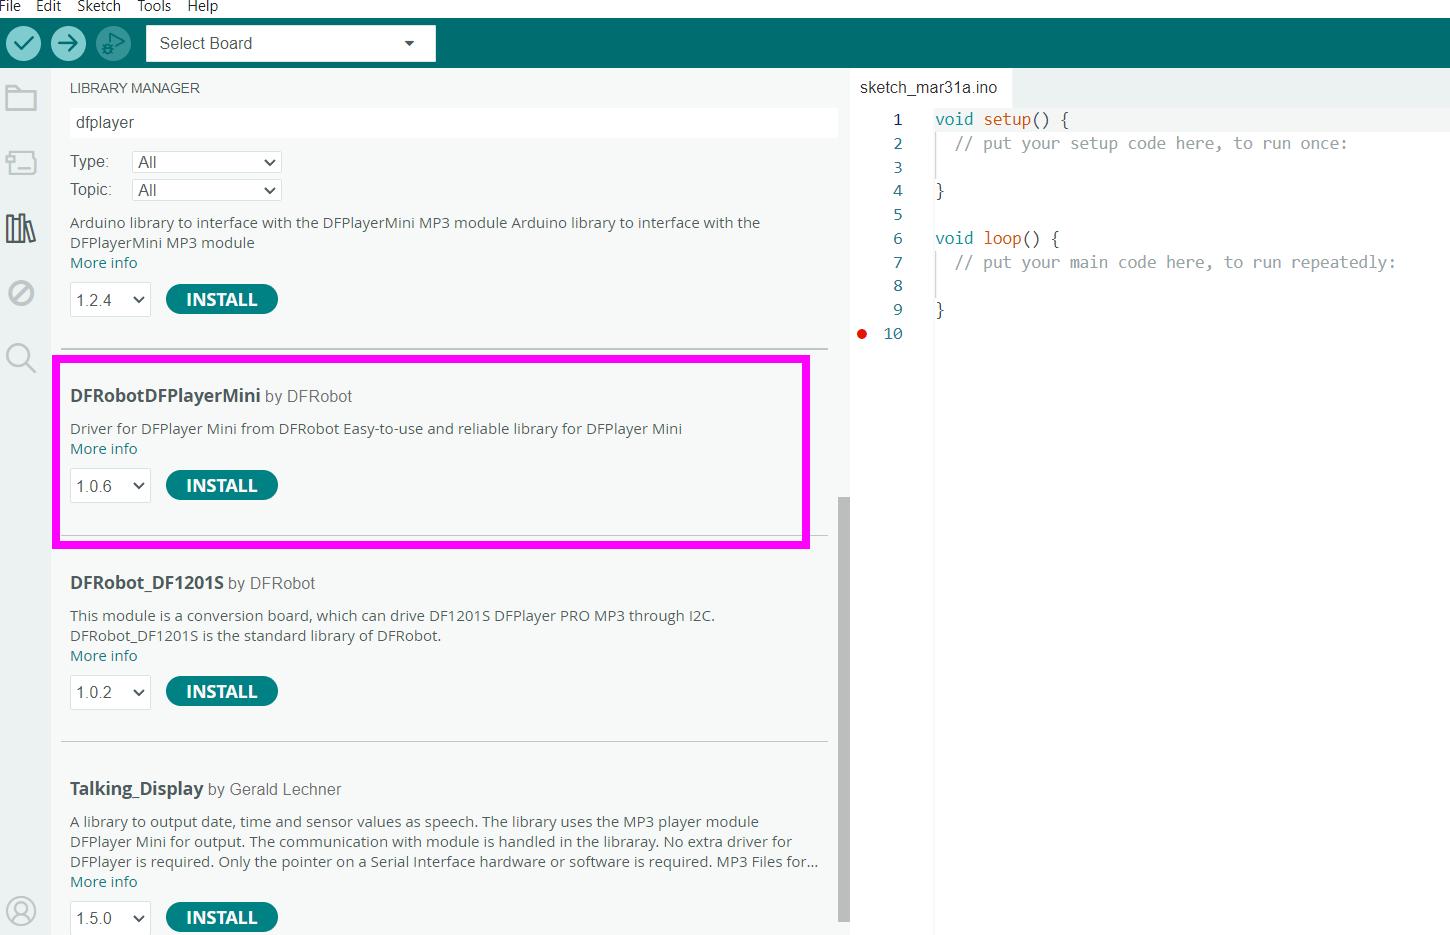Install the version 1.2.4 library

click(x=222, y=299)
